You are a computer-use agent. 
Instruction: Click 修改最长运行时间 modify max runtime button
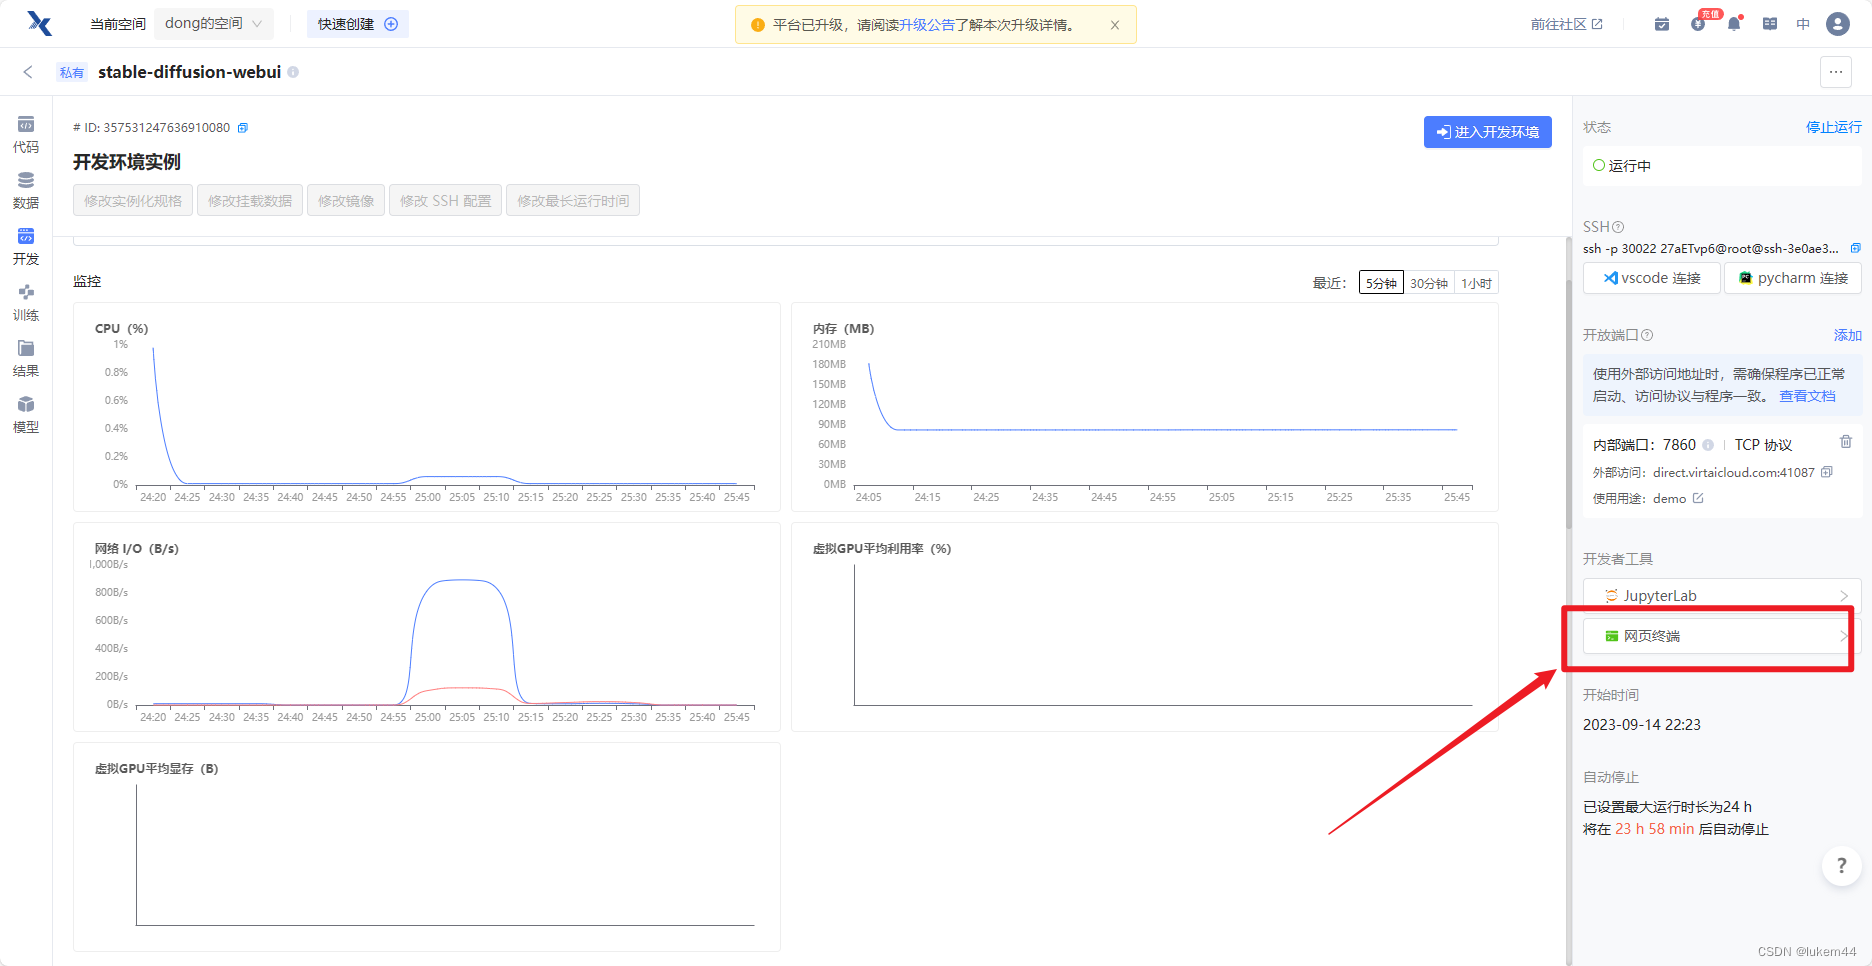point(573,201)
